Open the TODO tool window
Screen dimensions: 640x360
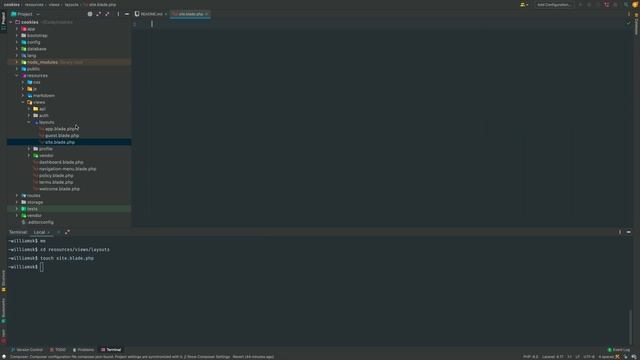point(58,350)
